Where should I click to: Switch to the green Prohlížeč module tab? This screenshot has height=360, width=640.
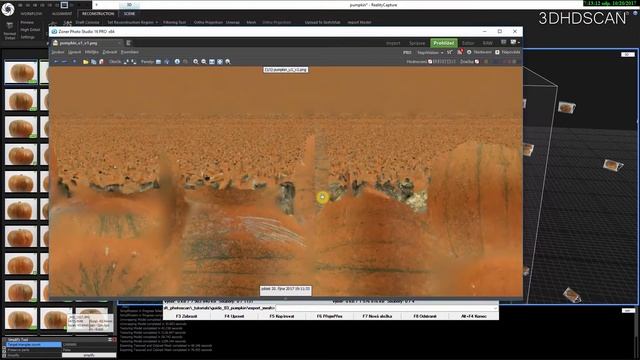[443, 43]
